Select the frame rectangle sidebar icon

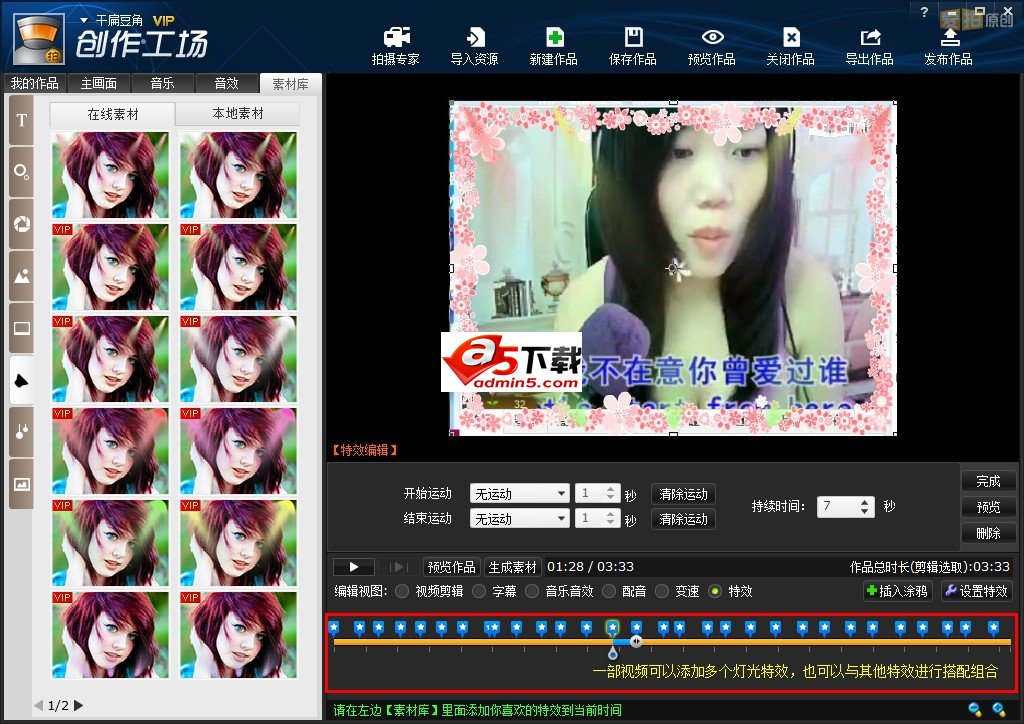pos(22,328)
